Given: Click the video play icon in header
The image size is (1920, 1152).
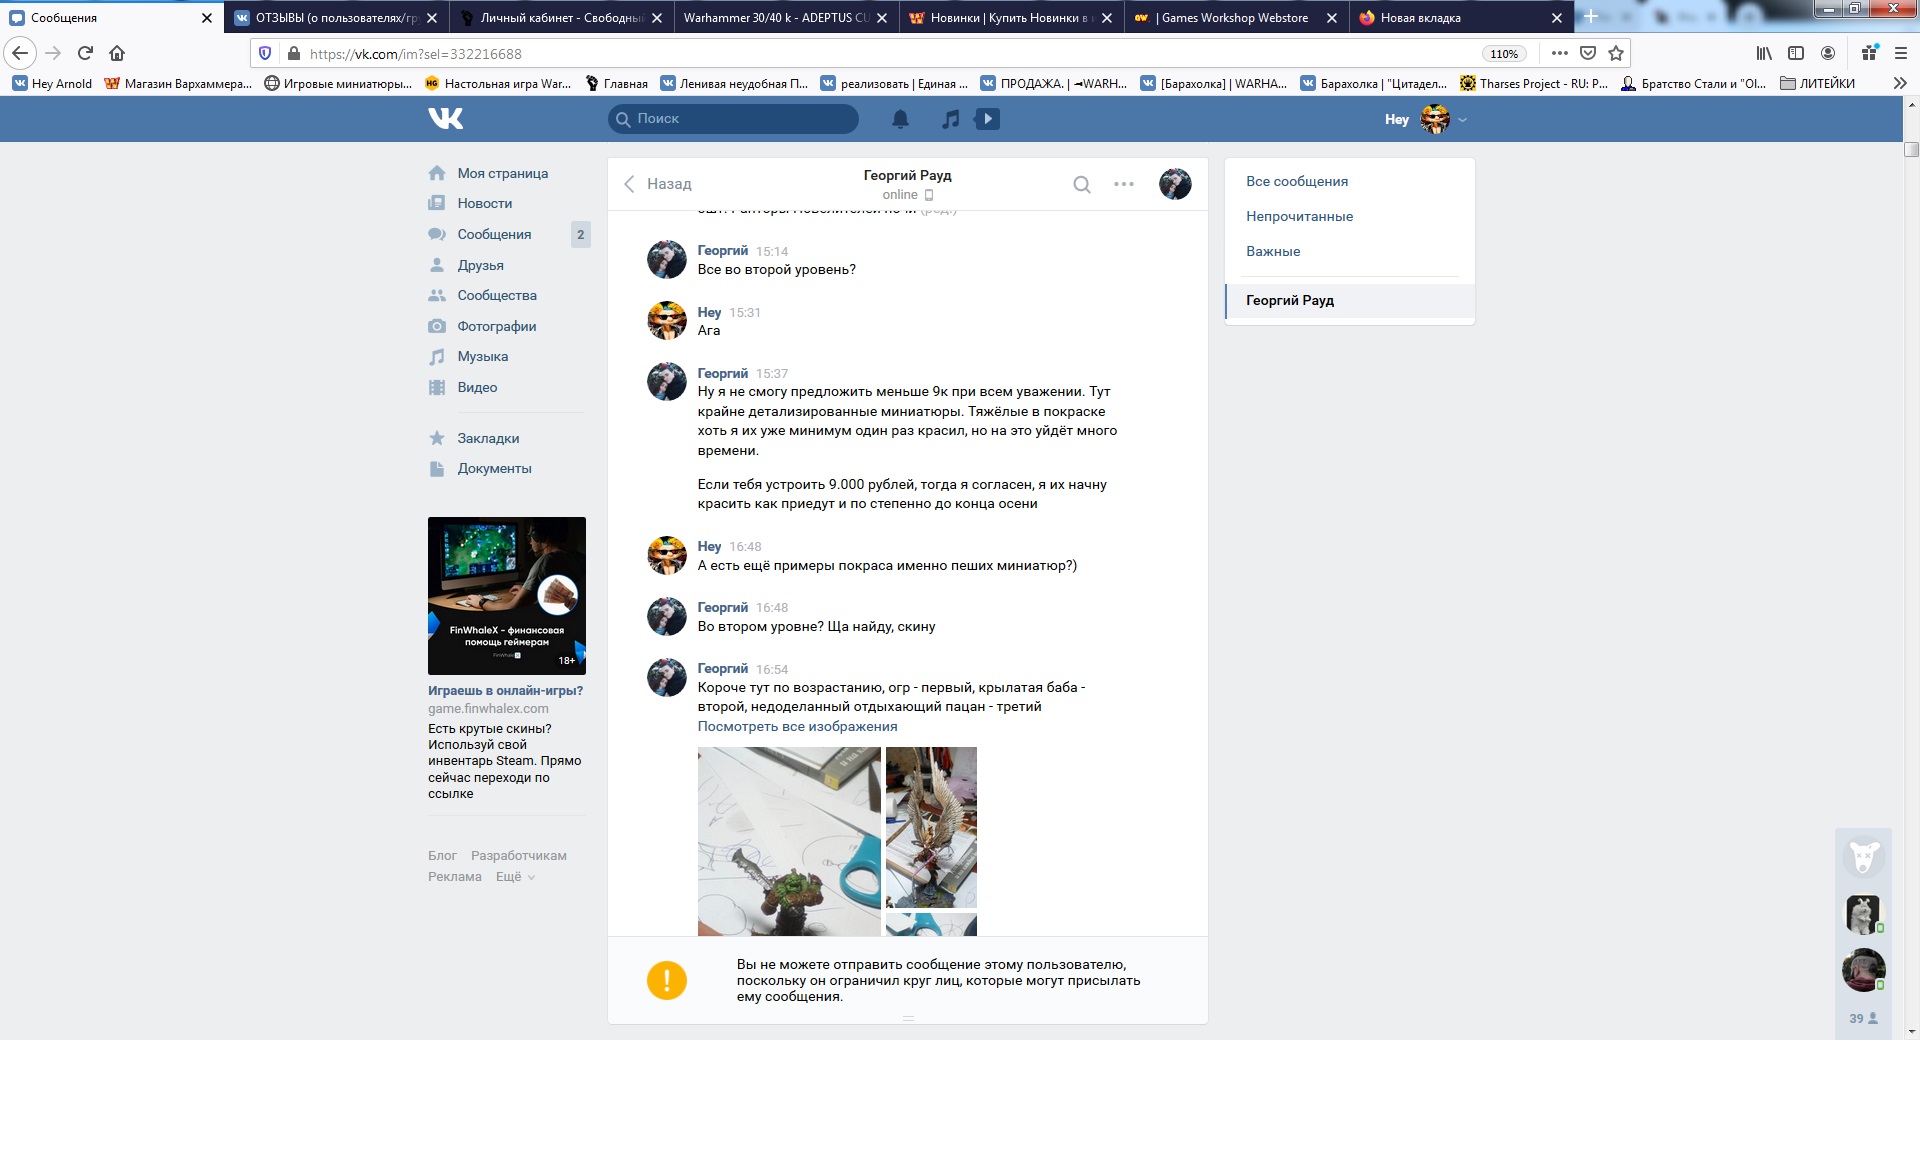Looking at the screenshot, I should (x=987, y=119).
